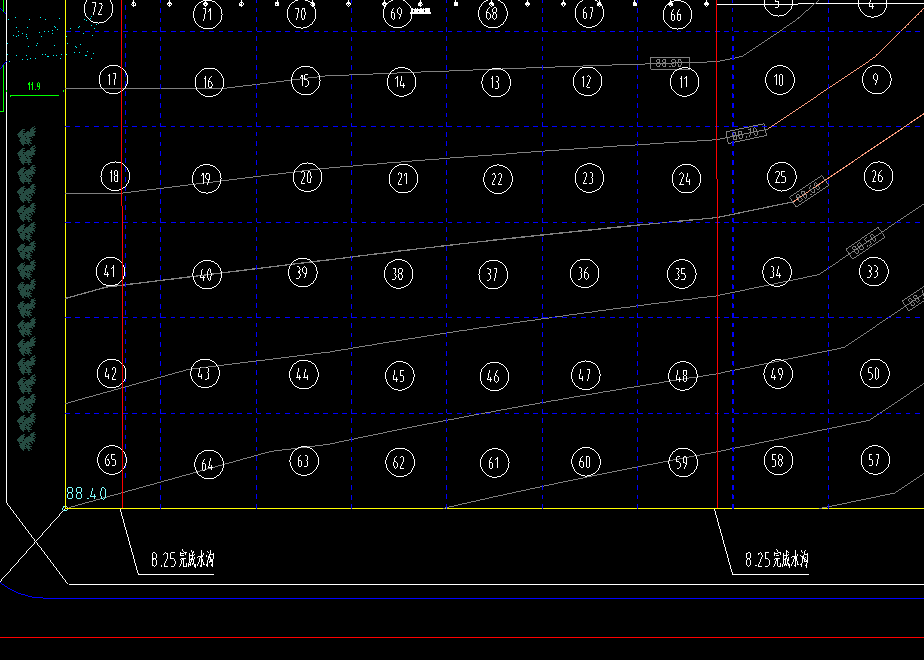
Task: Select the circled grid number 16
Action: tap(209, 82)
